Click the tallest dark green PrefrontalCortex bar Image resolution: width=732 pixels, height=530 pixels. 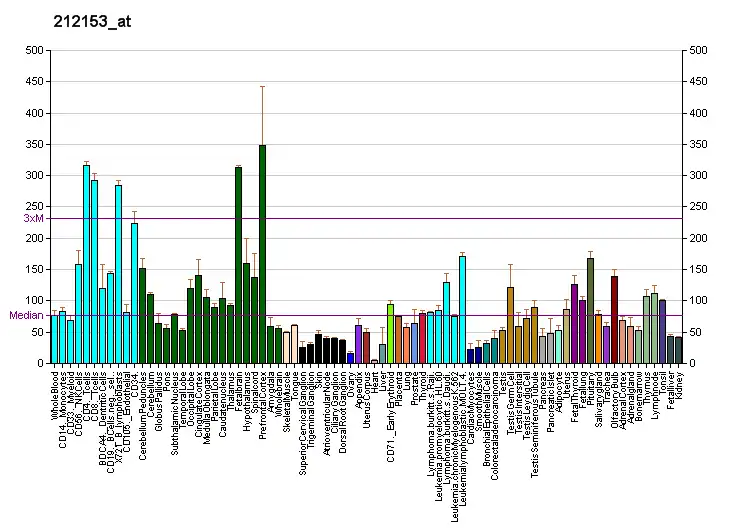pyautogui.click(x=262, y=254)
